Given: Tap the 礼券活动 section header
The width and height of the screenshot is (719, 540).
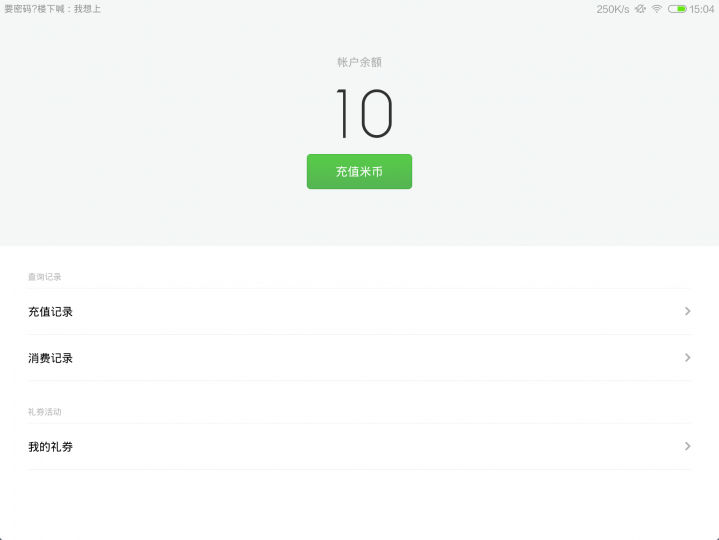Looking at the screenshot, I should pyautogui.click(x=44, y=412).
